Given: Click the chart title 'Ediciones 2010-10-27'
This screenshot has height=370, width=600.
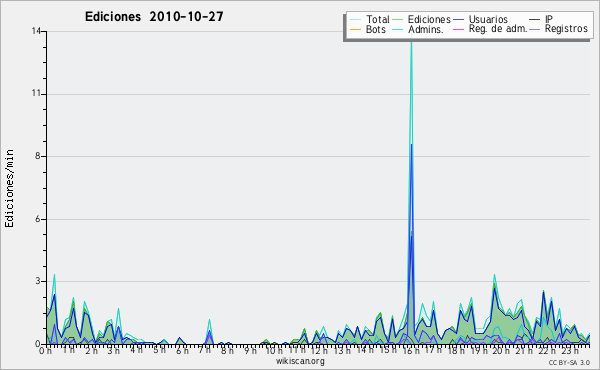Looking at the screenshot, I should point(154,17).
